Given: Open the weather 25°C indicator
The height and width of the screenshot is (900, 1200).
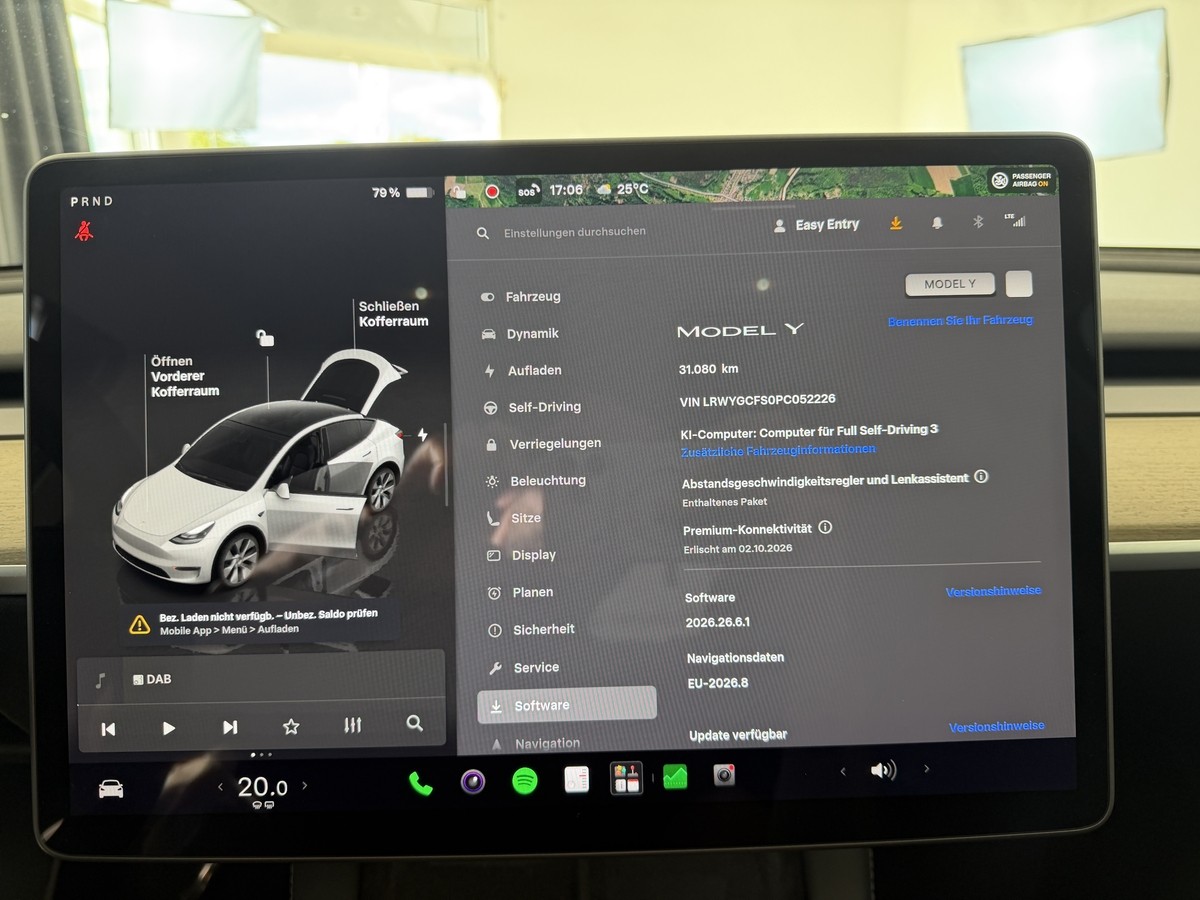Looking at the screenshot, I should pyautogui.click(x=623, y=189).
